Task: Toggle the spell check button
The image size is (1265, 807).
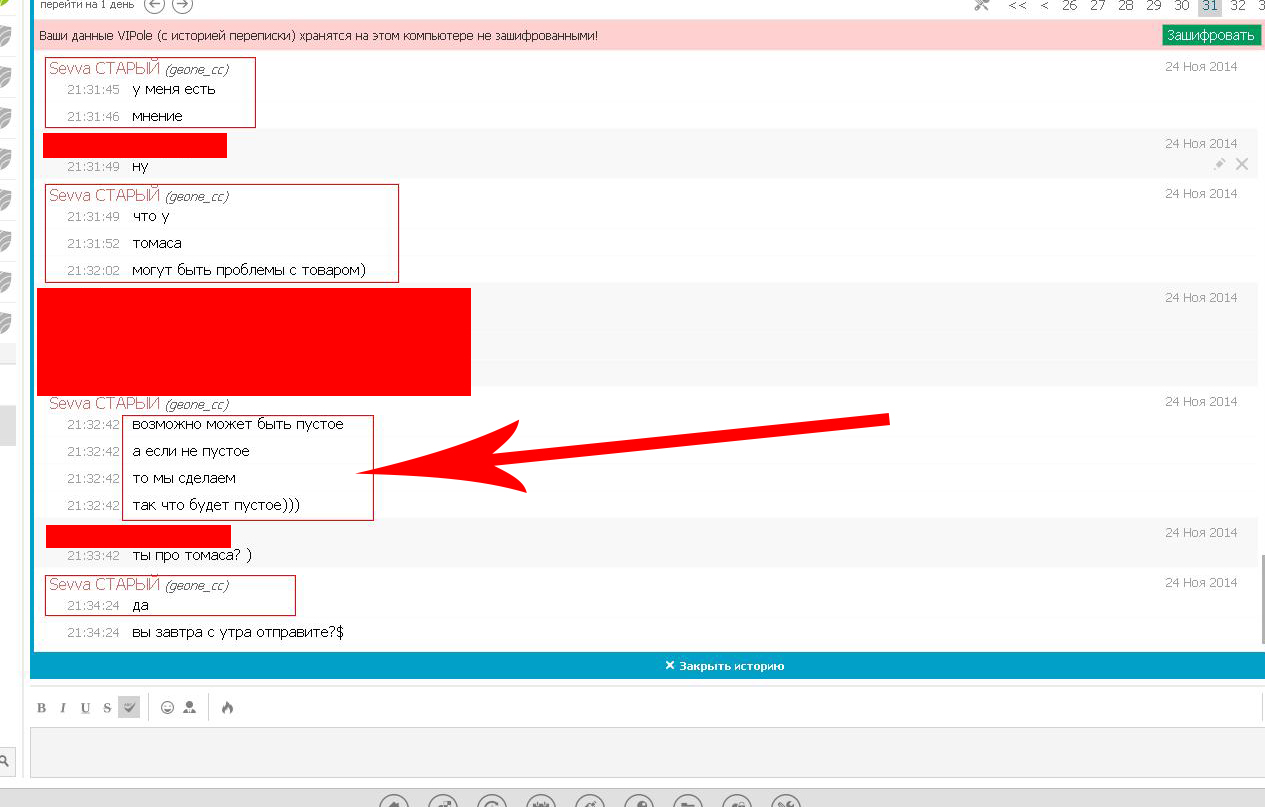Action: point(128,707)
